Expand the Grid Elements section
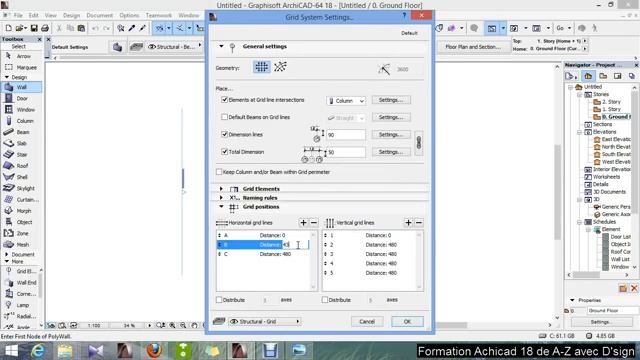This screenshot has height=360, width=640. pyautogui.click(x=221, y=189)
